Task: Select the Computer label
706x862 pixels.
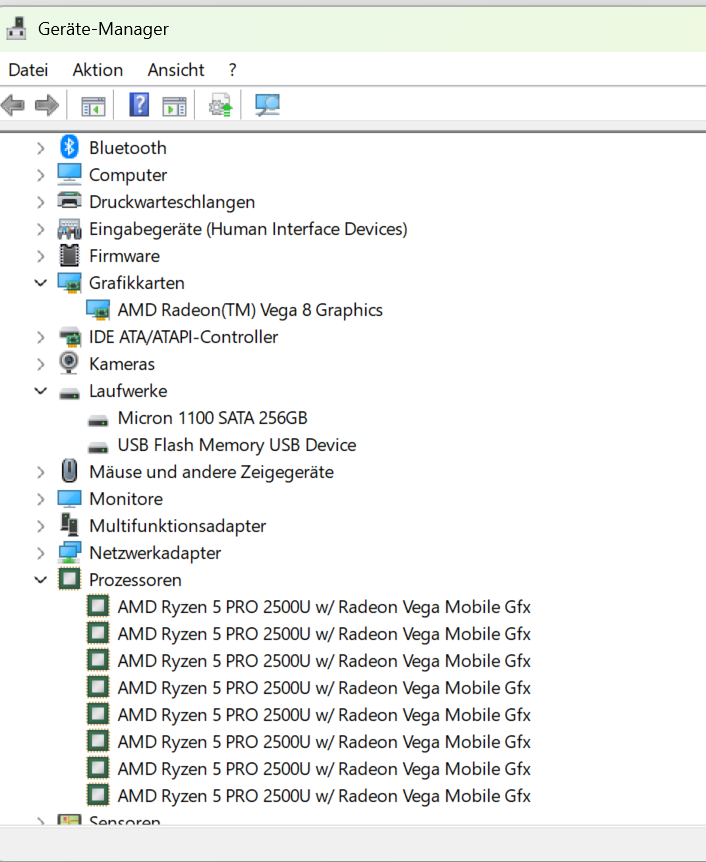Action: (x=128, y=175)
